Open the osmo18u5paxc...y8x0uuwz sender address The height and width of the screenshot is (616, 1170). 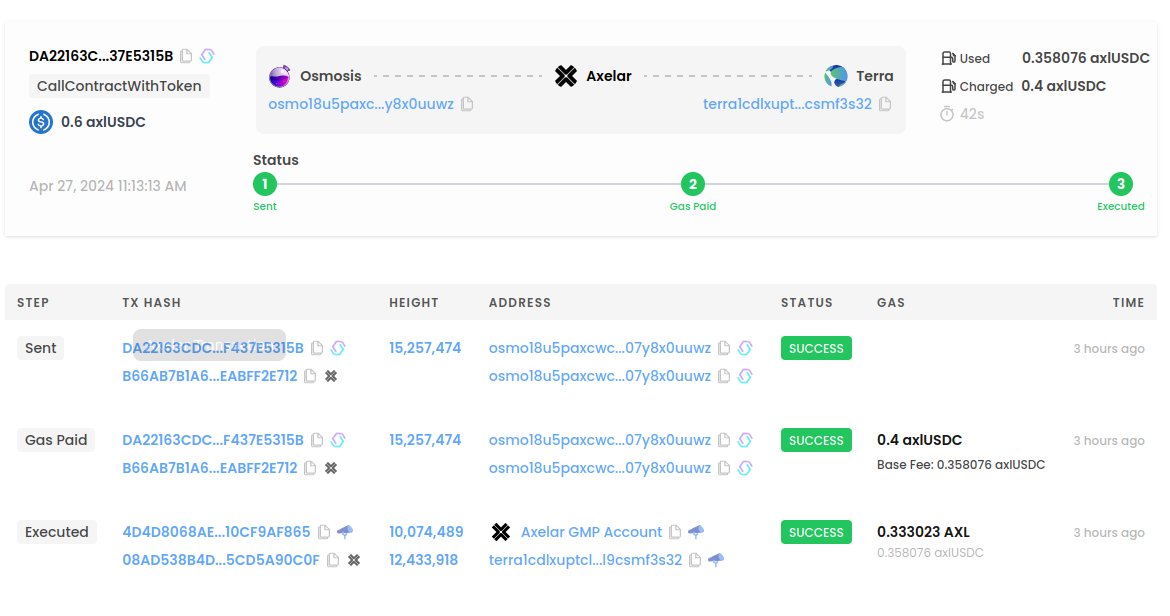361,104
